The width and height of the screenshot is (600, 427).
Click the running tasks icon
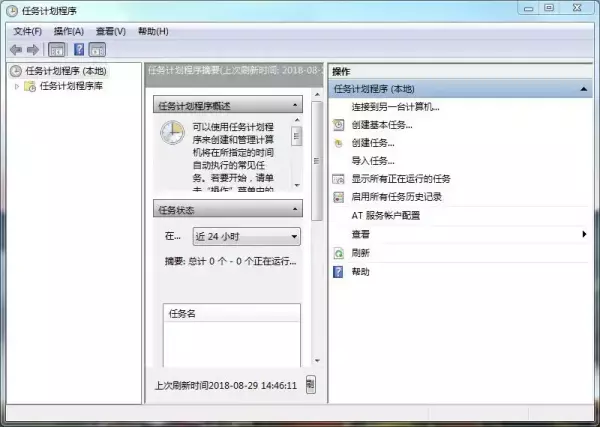338,179
